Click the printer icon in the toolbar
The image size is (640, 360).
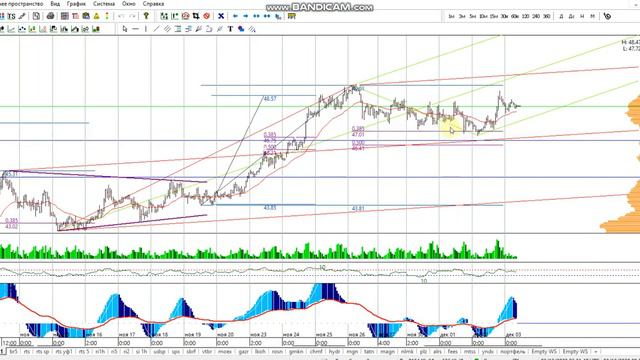[51, 16]
